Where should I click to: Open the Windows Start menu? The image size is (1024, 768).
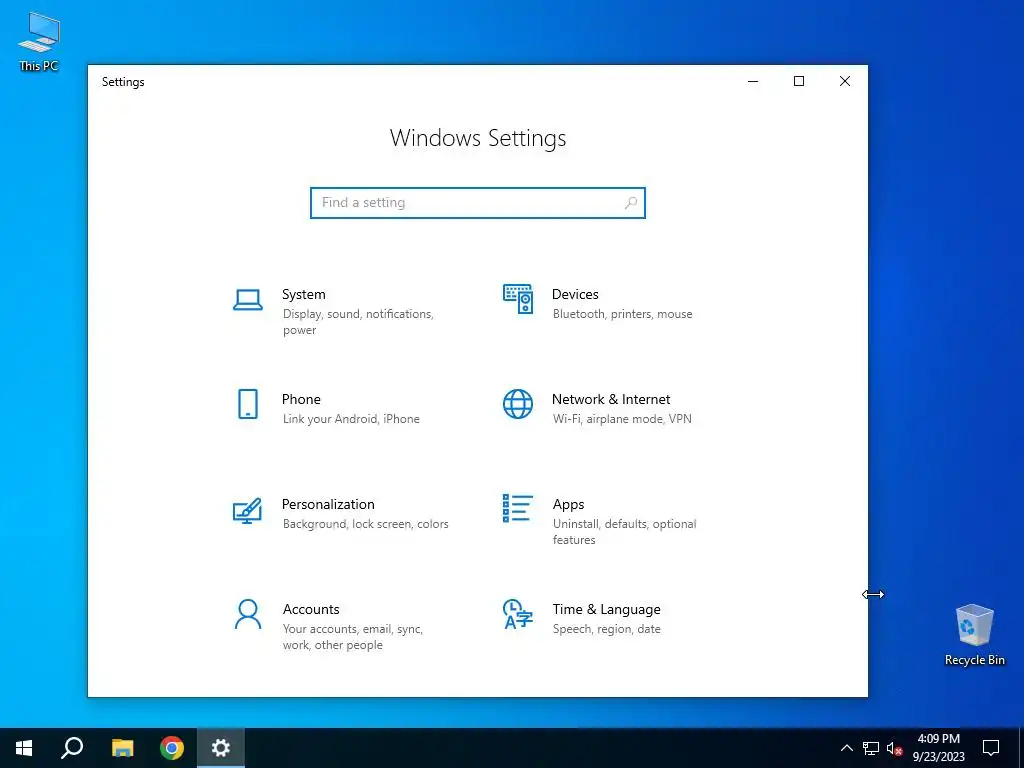pos(24,748)
